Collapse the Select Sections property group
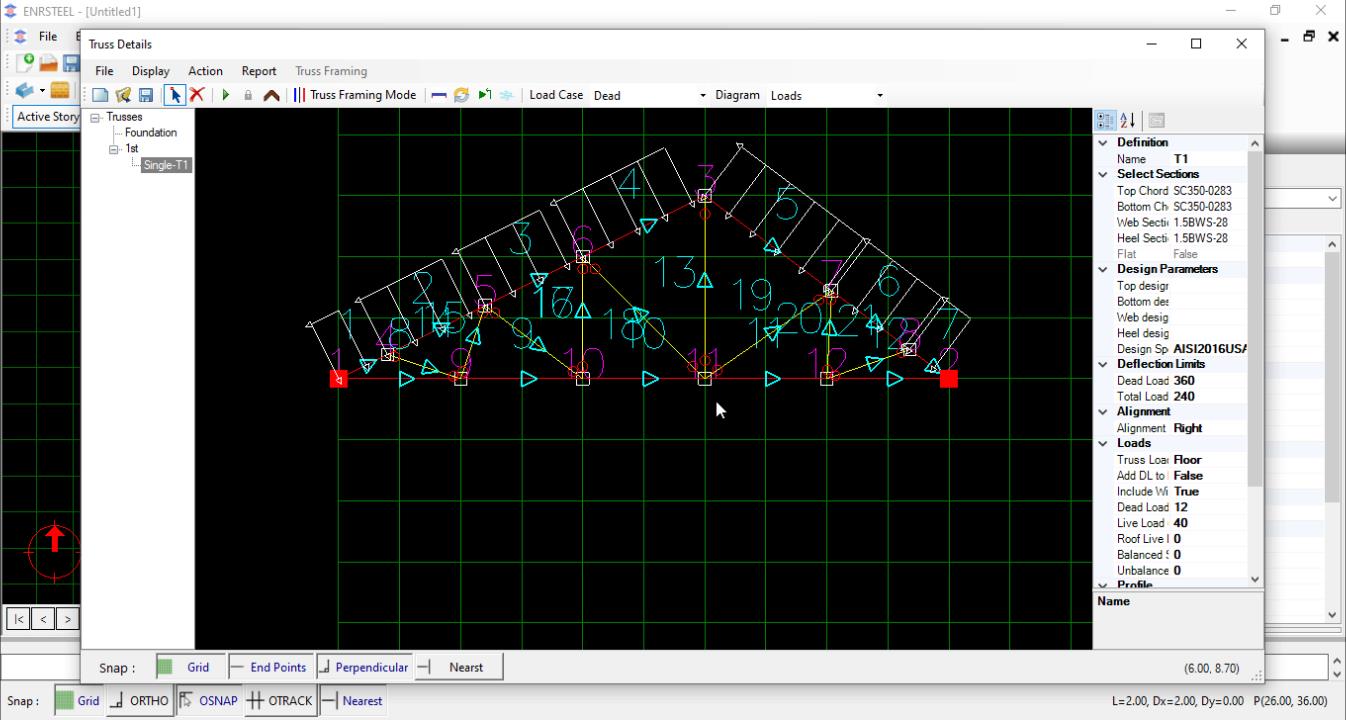Viewport: 1346px width, 720px height. (1103, 174)
